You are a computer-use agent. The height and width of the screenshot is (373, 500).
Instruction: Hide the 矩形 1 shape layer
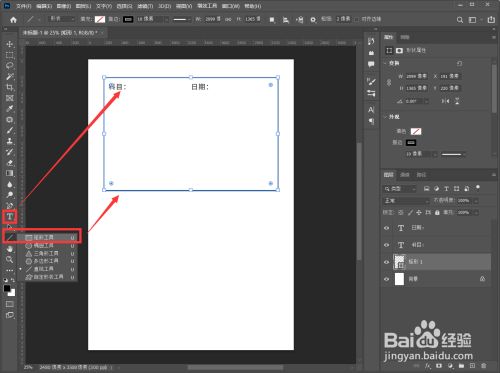tap(386, 262)
